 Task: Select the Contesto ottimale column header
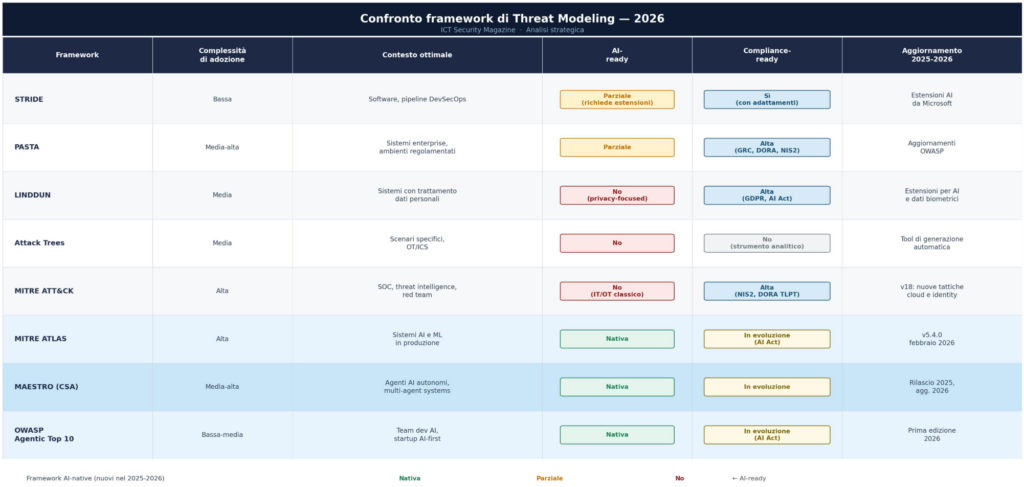[x=417, y=55]
